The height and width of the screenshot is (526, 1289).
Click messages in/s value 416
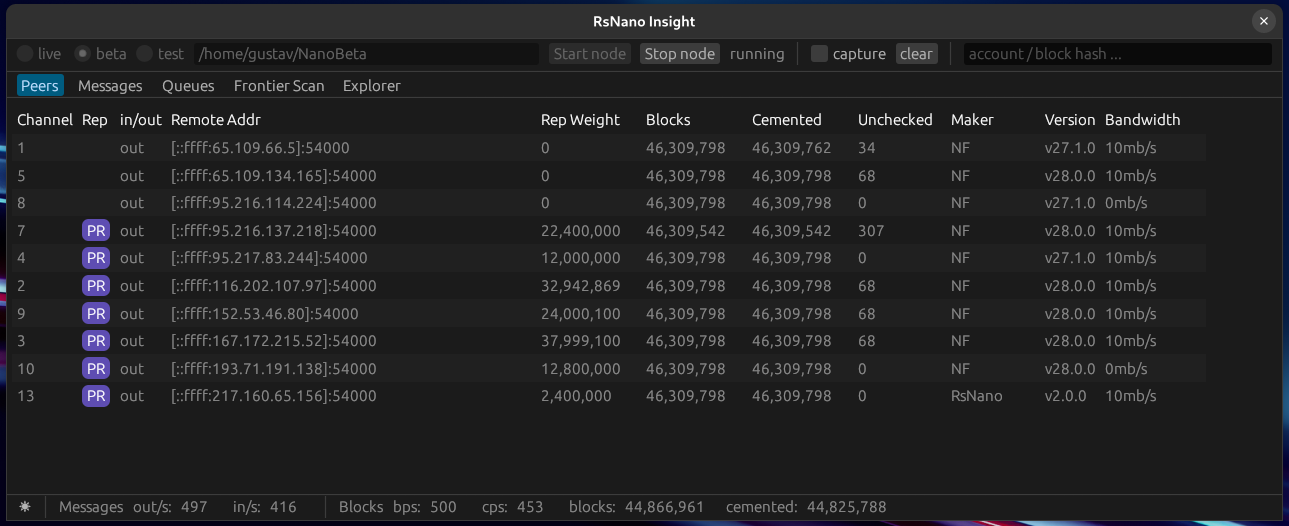coord(283,507)
